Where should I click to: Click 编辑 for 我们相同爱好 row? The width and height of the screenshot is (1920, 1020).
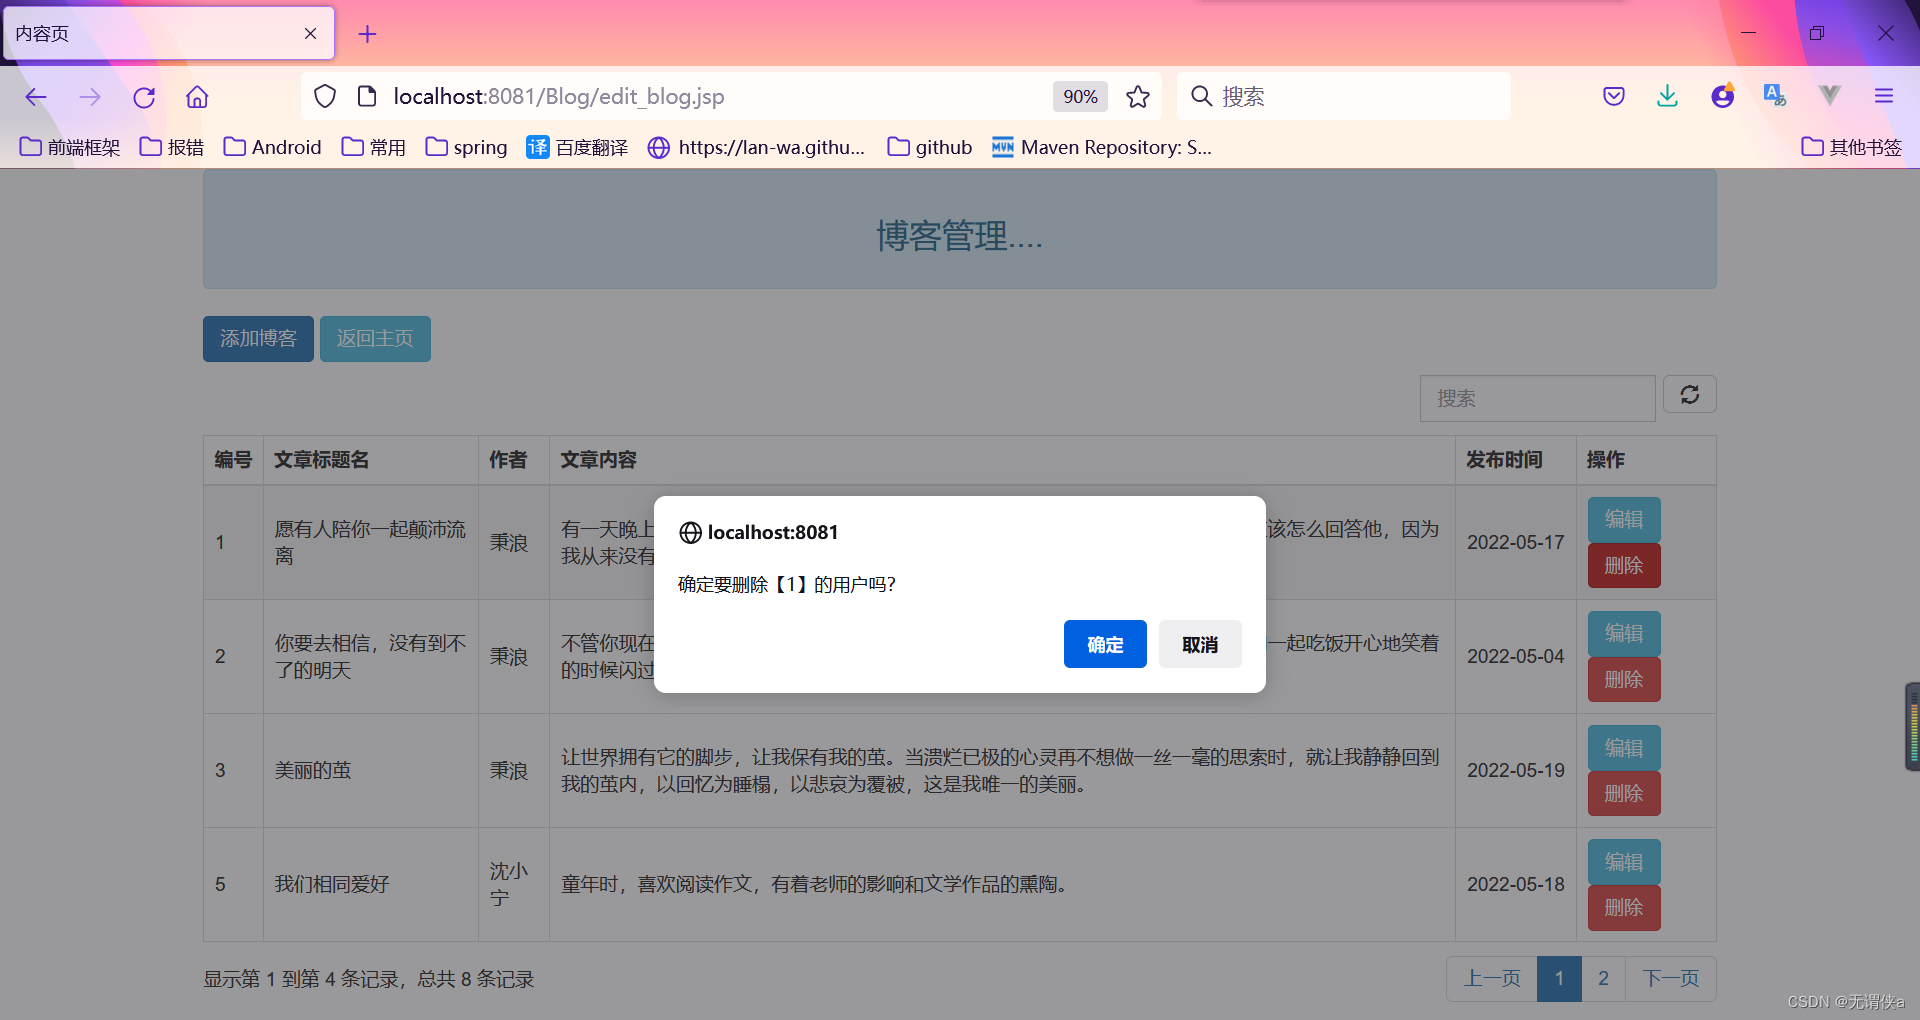pos(1624,862)
